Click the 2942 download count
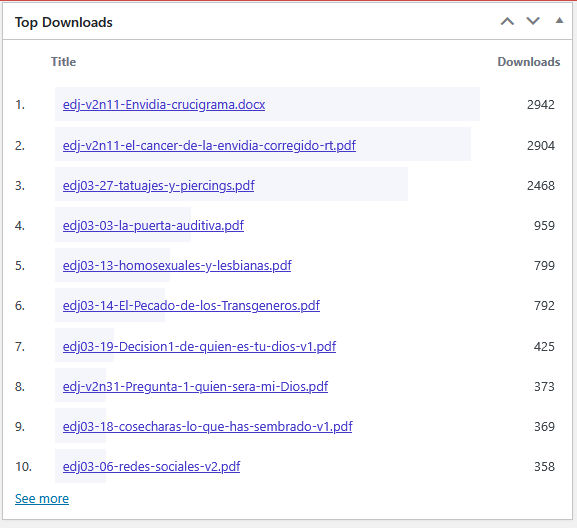The width and height of the screenshot is (577, 528). click(x=541, y=105)
